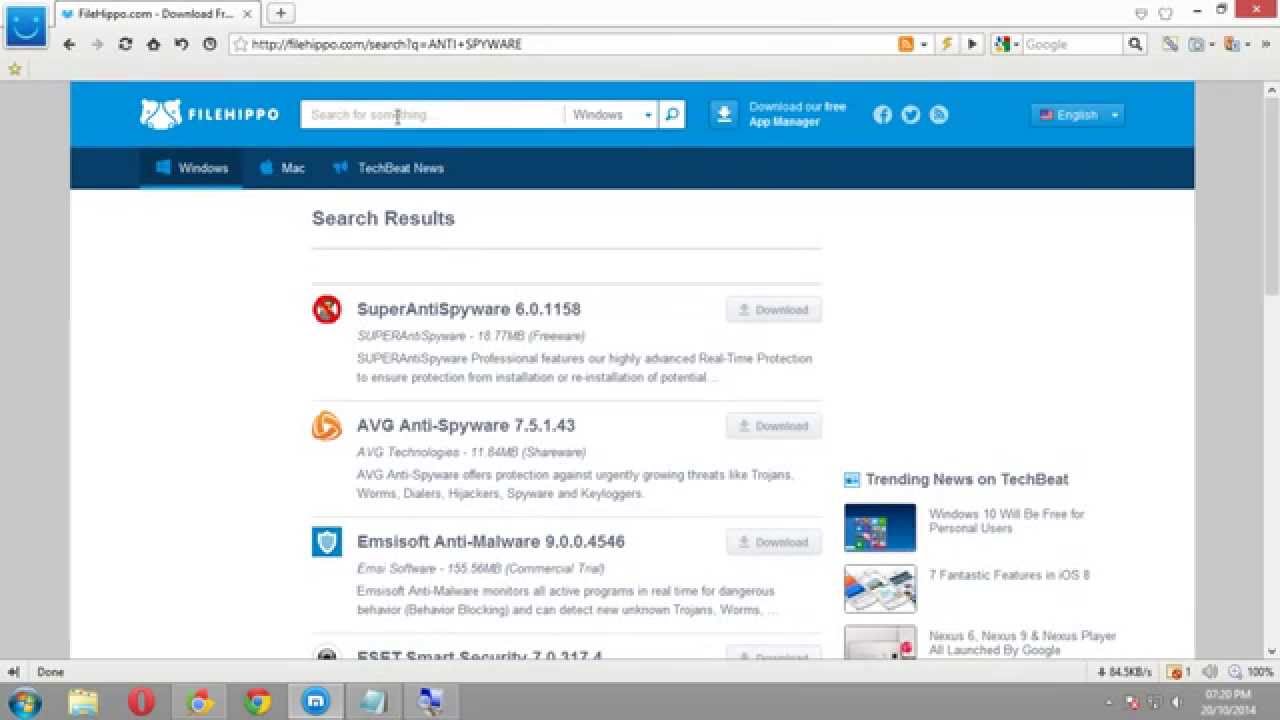This screenshot has height=720, width=1280.
Task: Toggle the sidebar via status bar arrow
Action: (14, 672)
